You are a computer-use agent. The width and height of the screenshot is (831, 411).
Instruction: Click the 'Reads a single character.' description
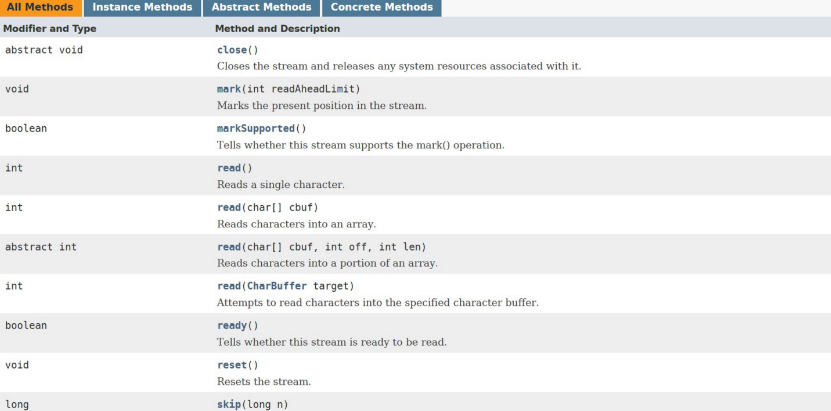pyautogui.click(x=280, y=184)
